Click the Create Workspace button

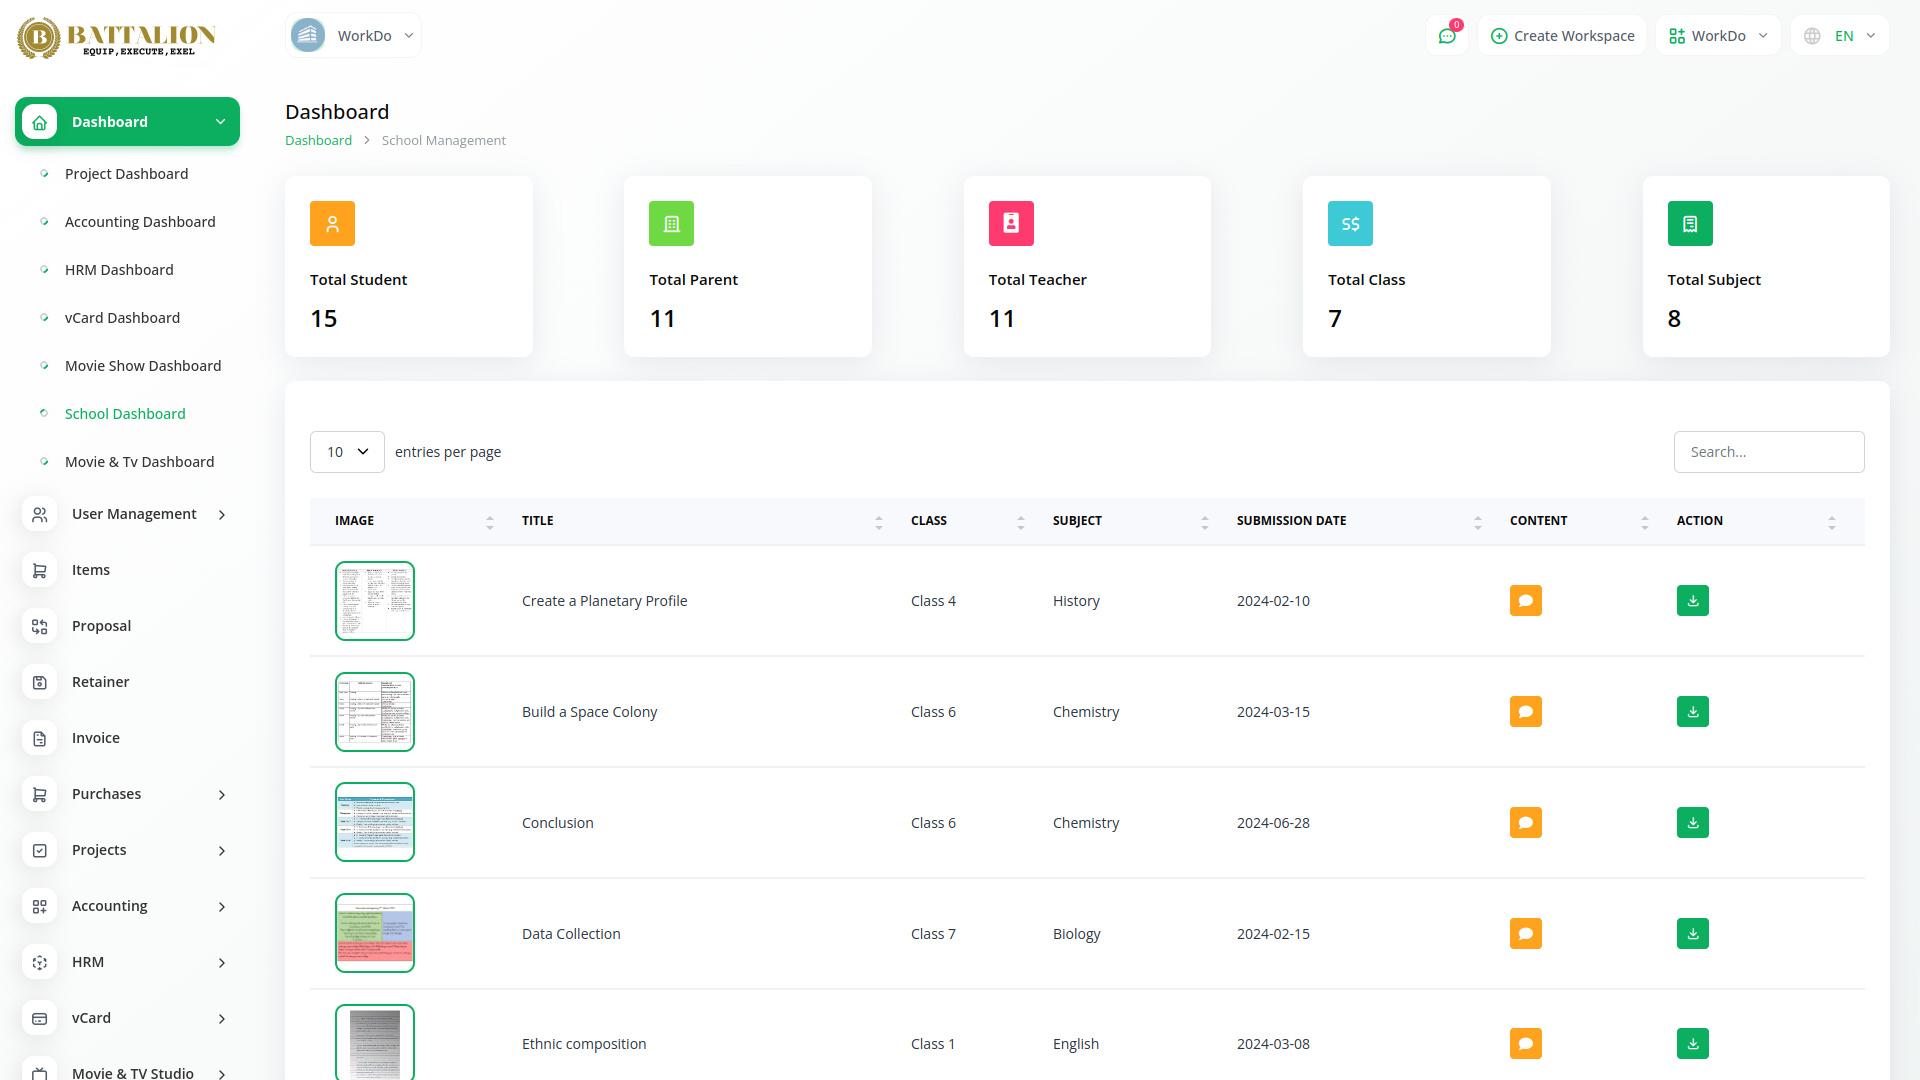click(1562, 36)
